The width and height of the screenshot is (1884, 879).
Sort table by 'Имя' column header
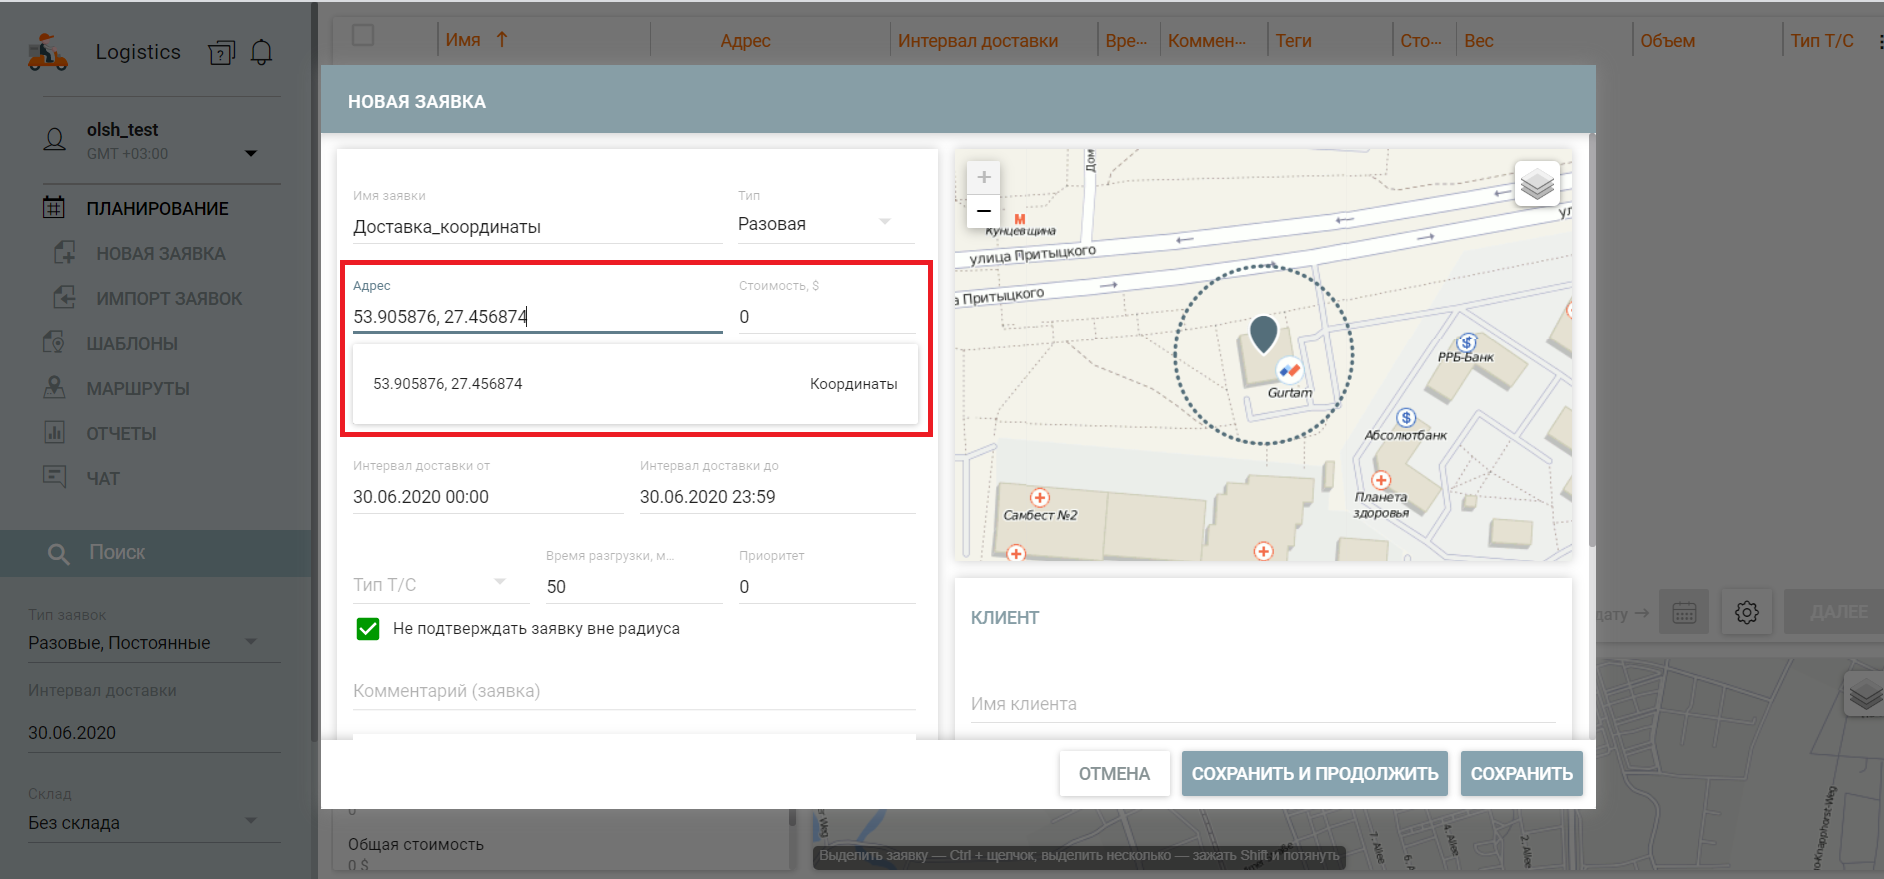(464, 41)
